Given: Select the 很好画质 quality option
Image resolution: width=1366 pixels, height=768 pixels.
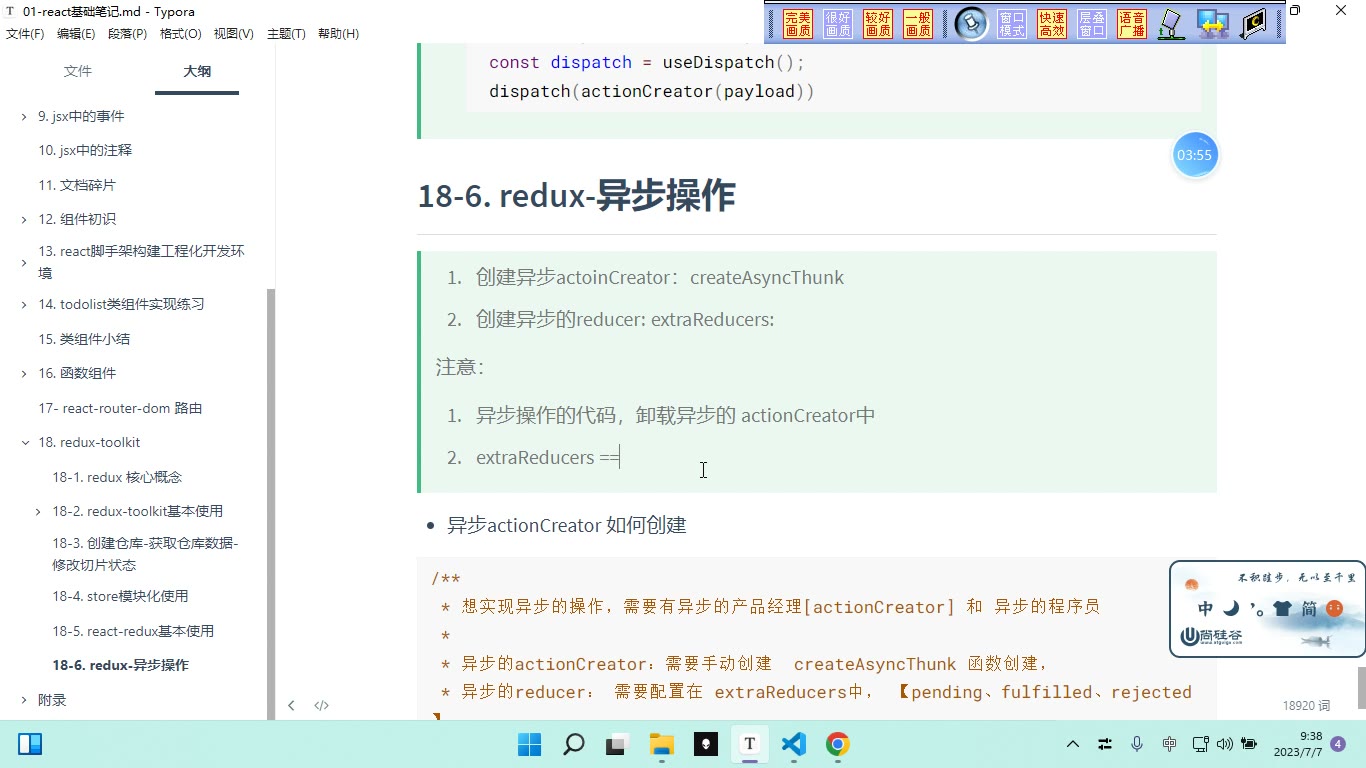Looking at the screenshot, I should click(x=838, y=24).
